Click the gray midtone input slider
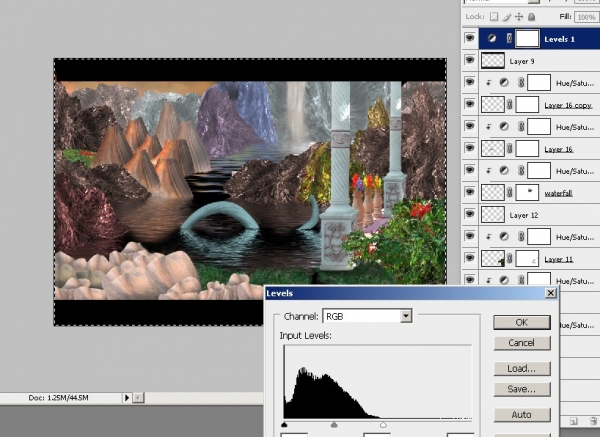The image size is (600, 437). 334,424
